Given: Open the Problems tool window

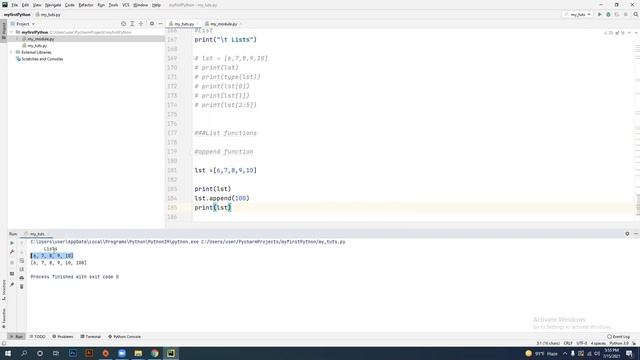Looking at the screenshot, I should [x=63, y=336].
